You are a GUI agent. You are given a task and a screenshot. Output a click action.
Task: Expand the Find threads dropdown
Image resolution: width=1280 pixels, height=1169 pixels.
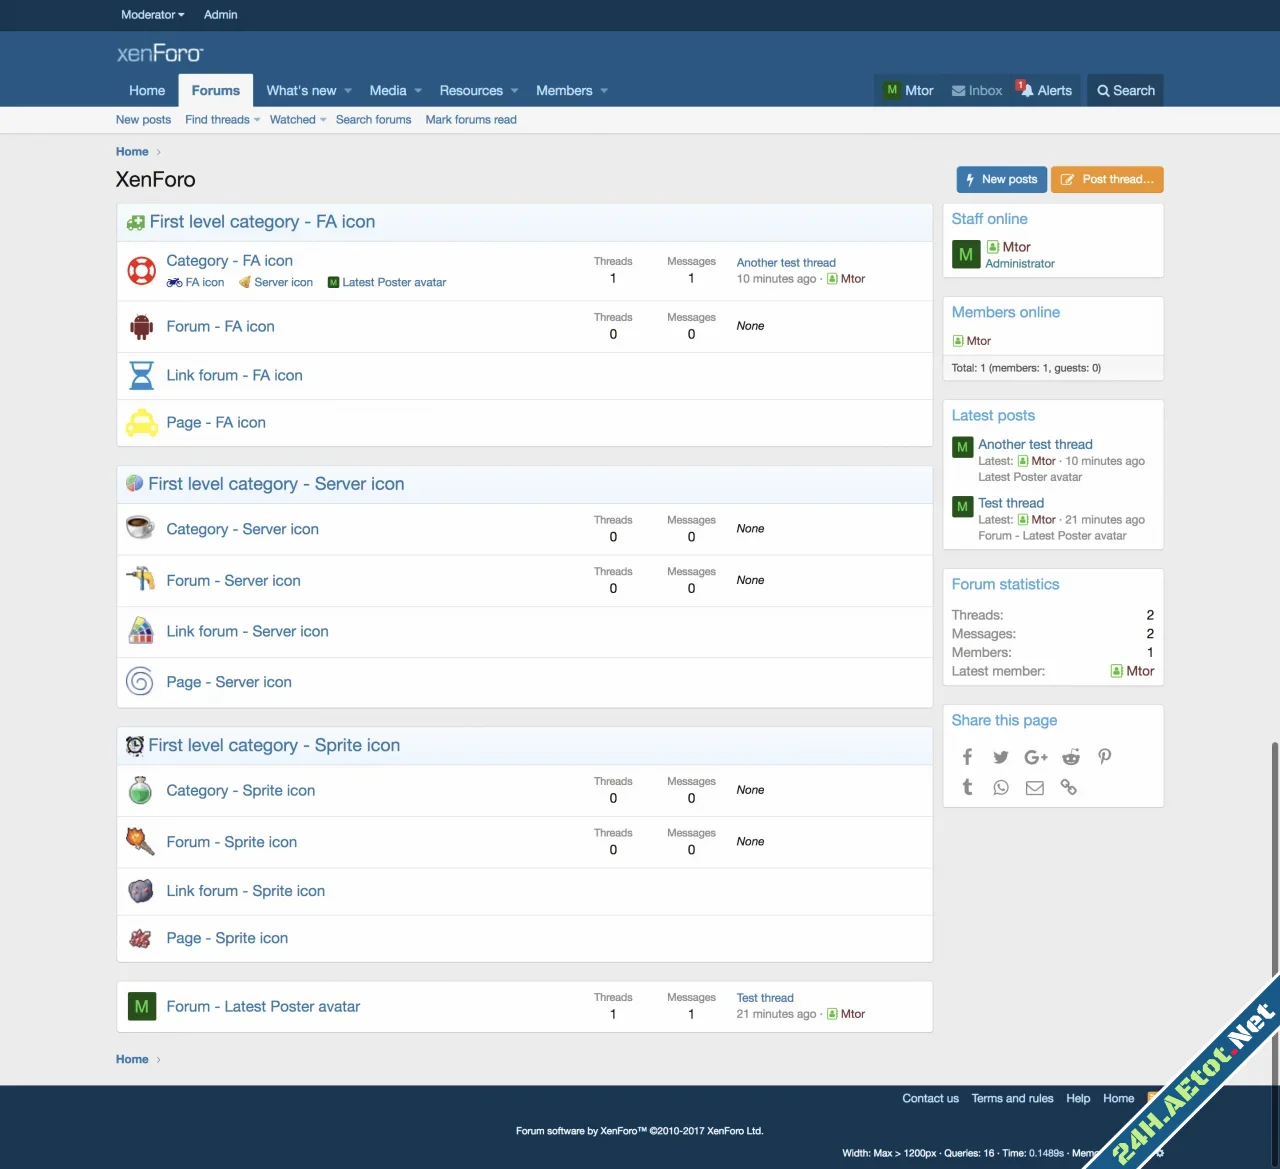pos(222,120)
